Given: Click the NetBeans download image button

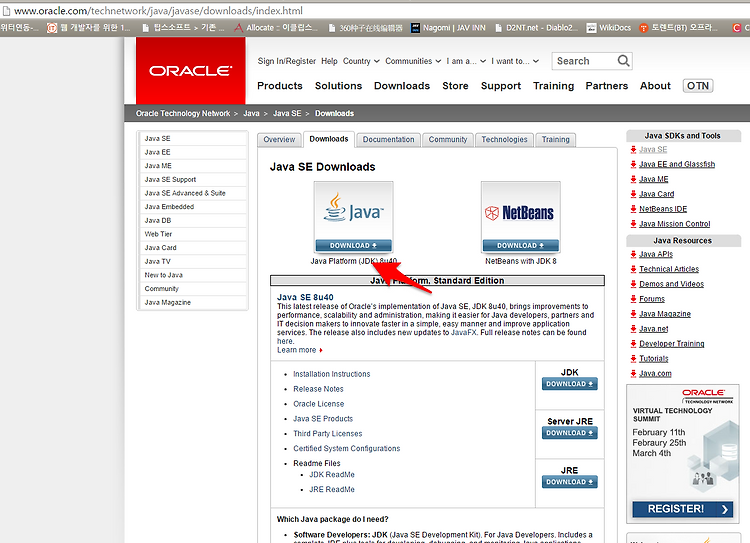Looking at the screenshot, I should point(520,217).
